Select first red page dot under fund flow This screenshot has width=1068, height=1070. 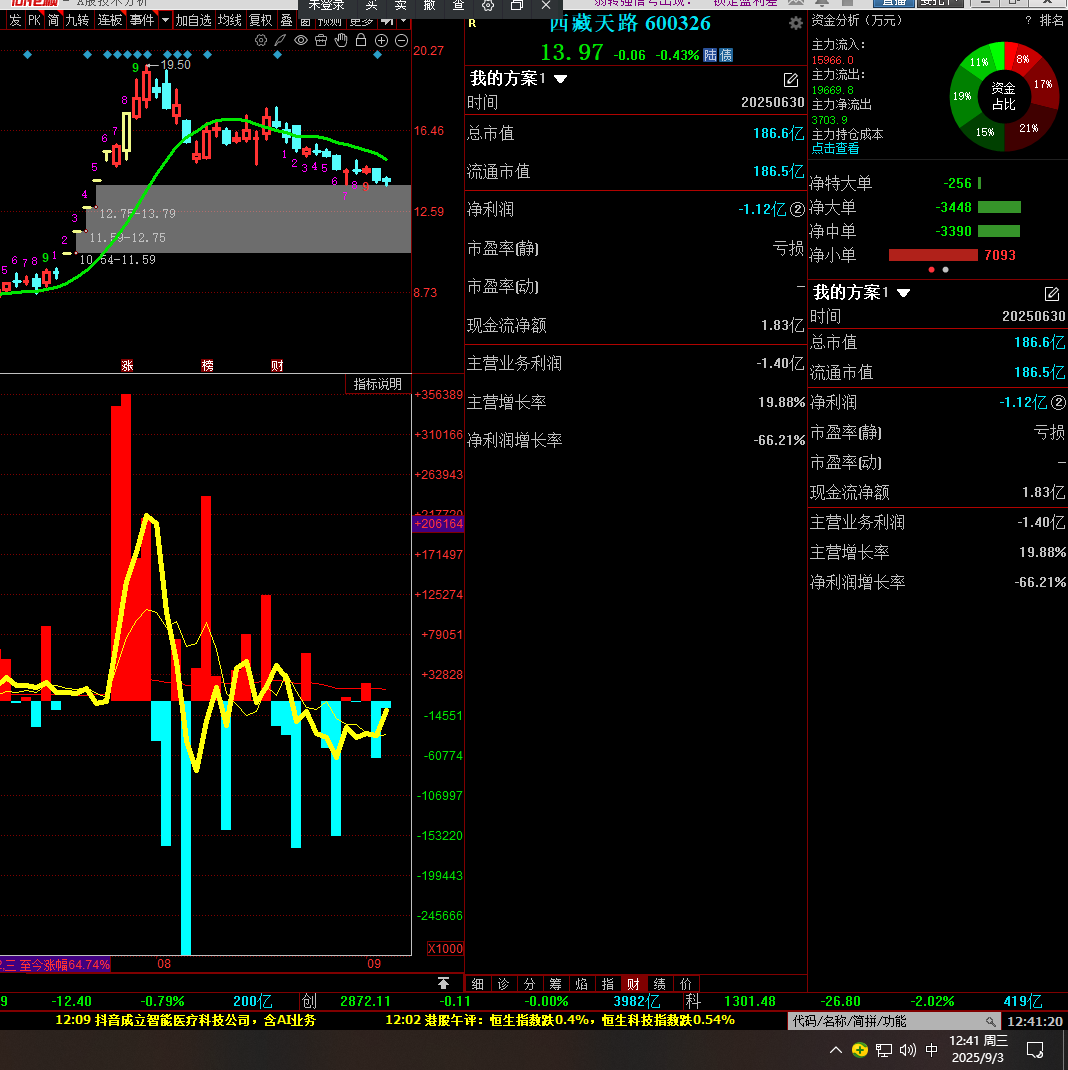[932, 270]
